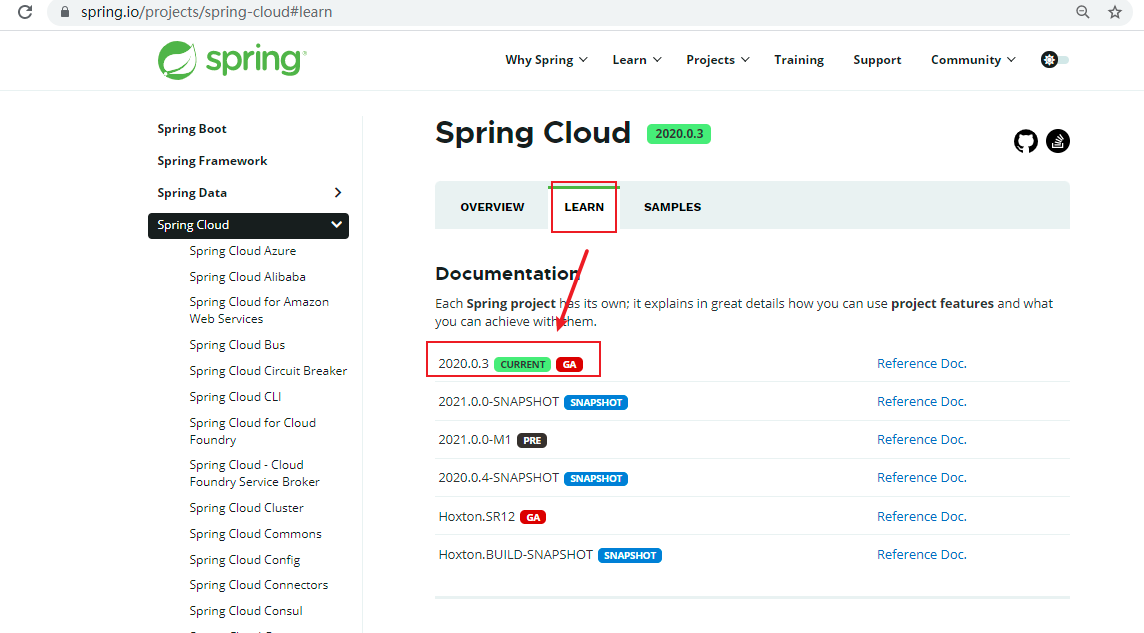Click the 2021.0.0-SNAPSHOT version text
The height and width of the screenshot is (633, 1144).
pyautogui.click(x=498, y=402)
